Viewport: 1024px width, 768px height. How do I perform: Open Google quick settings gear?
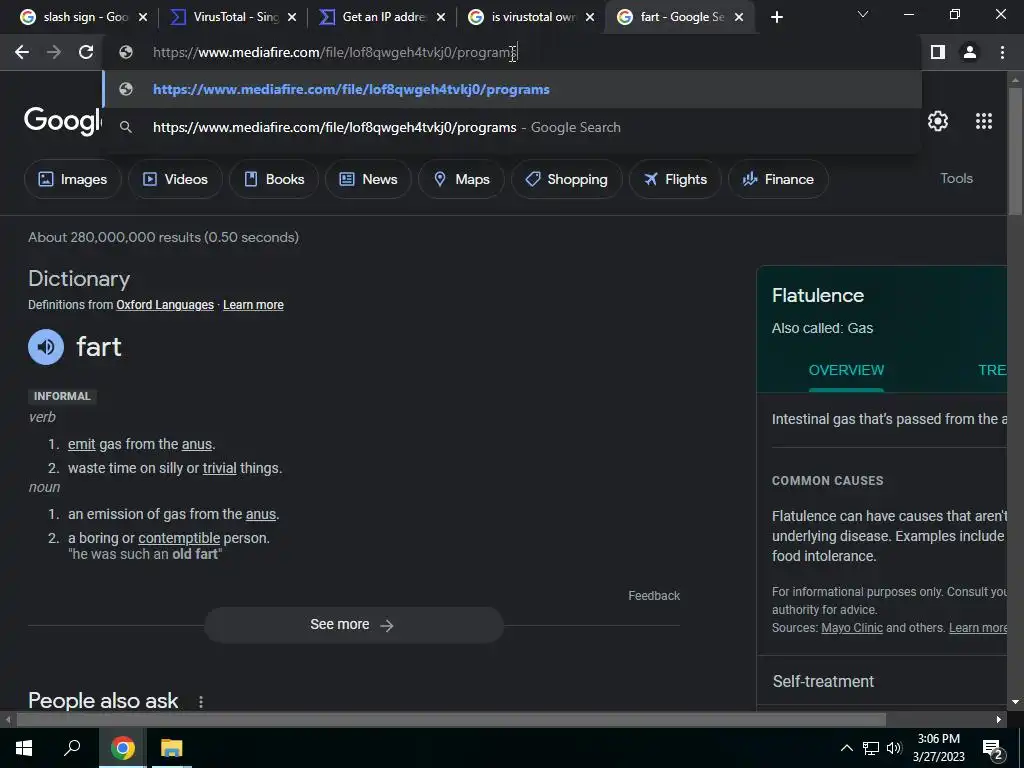(x=938, y=121)
